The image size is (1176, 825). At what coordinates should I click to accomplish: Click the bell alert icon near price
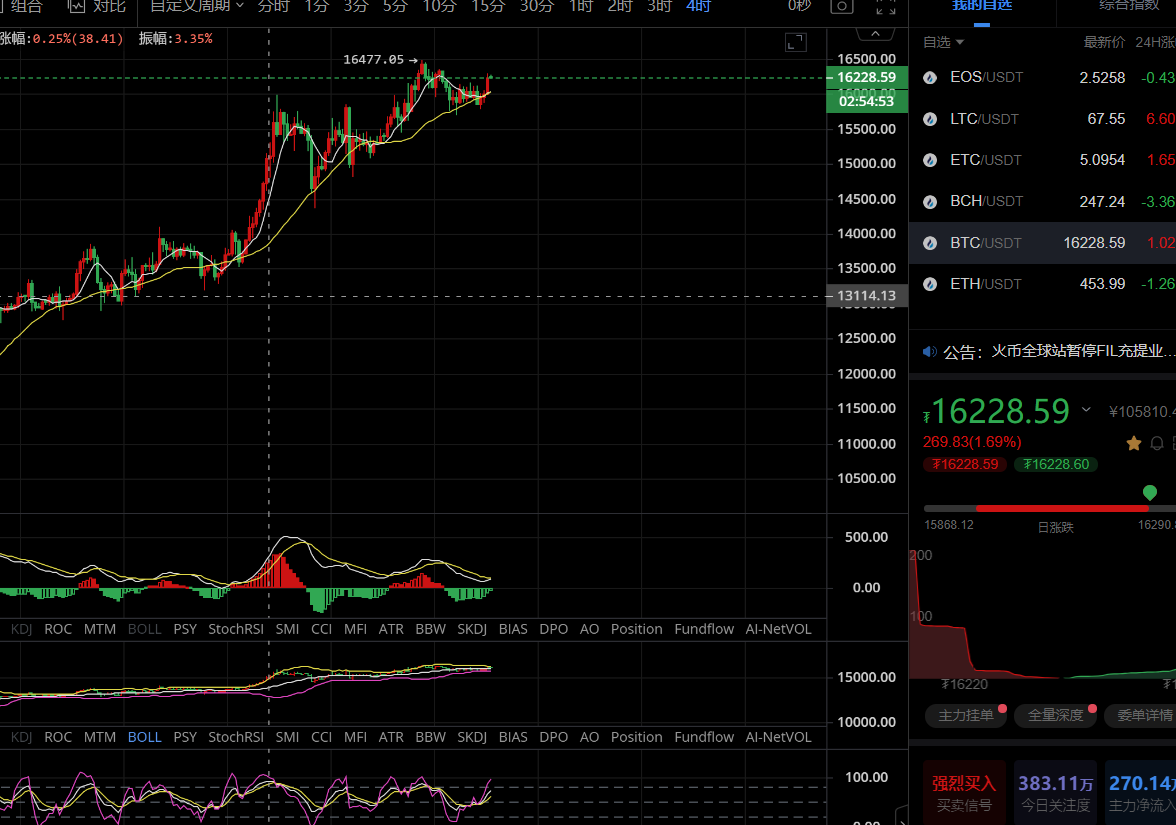tap(1157, 442)
